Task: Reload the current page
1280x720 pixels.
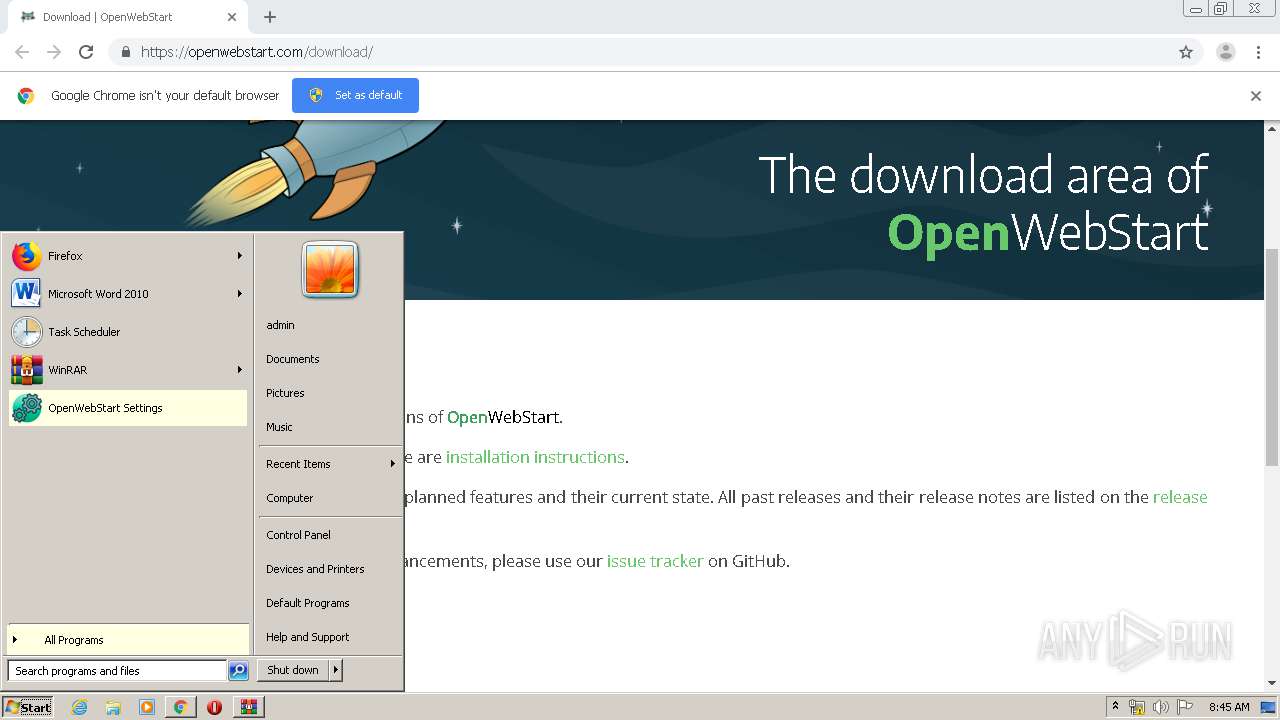Action: click(x=86, y=52)
